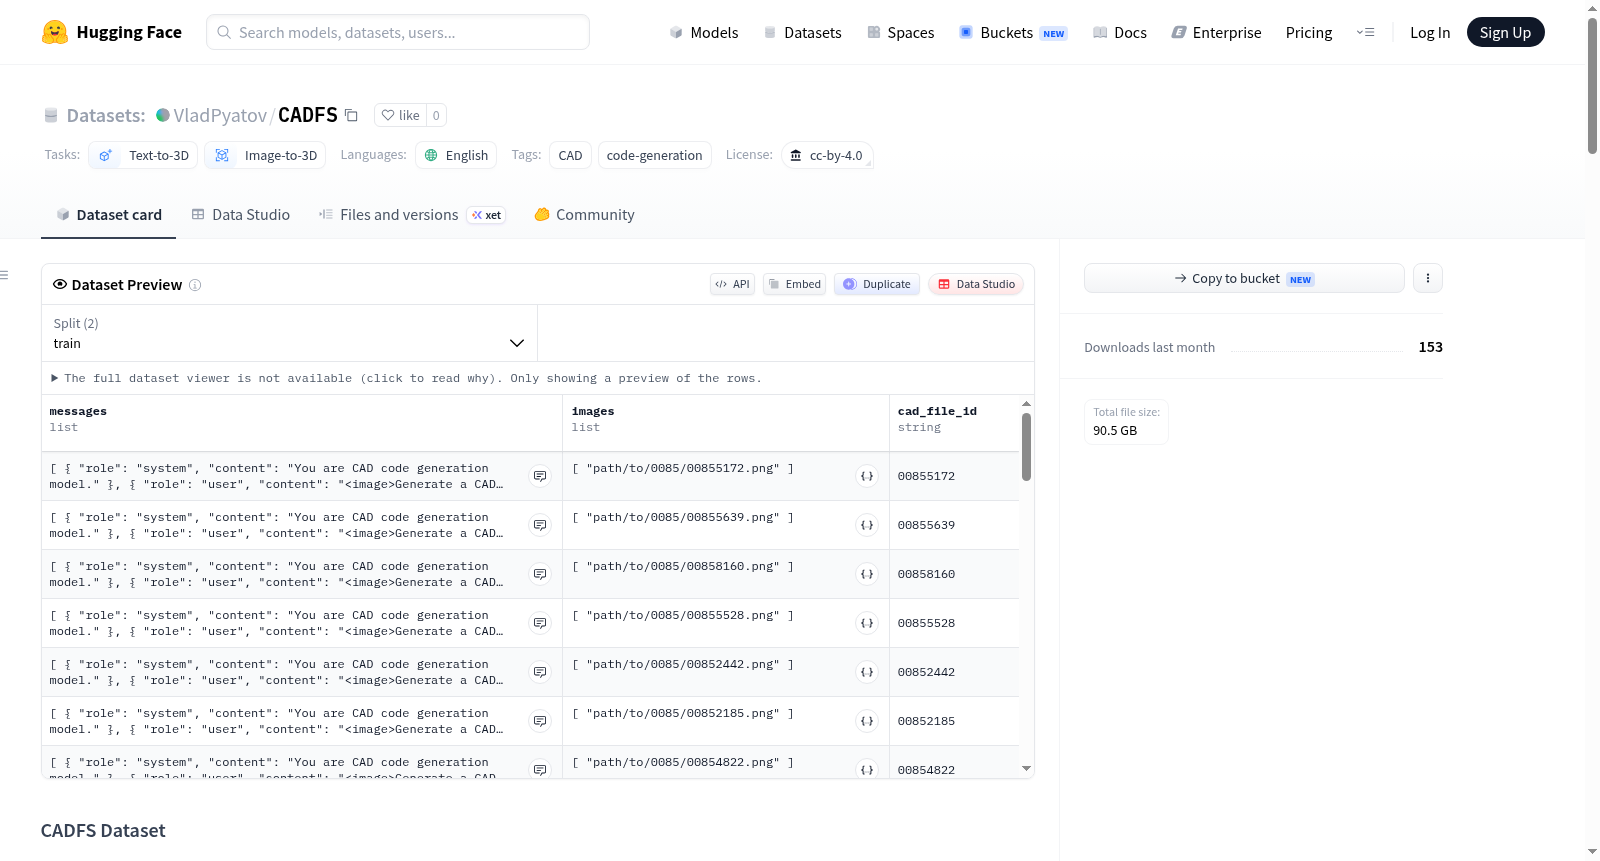Click the CADFS Dataset heading
This screenshot has width=1600, height=861.
(103, 831)
